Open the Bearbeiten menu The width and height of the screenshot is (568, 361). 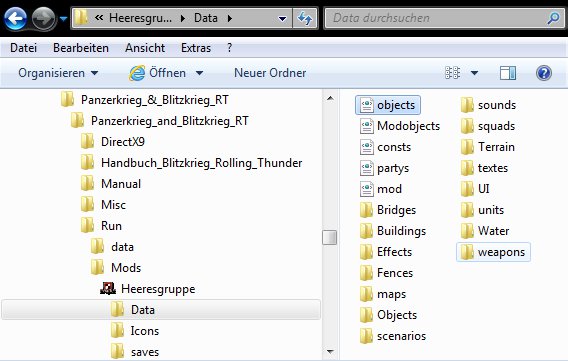point(81,48)
